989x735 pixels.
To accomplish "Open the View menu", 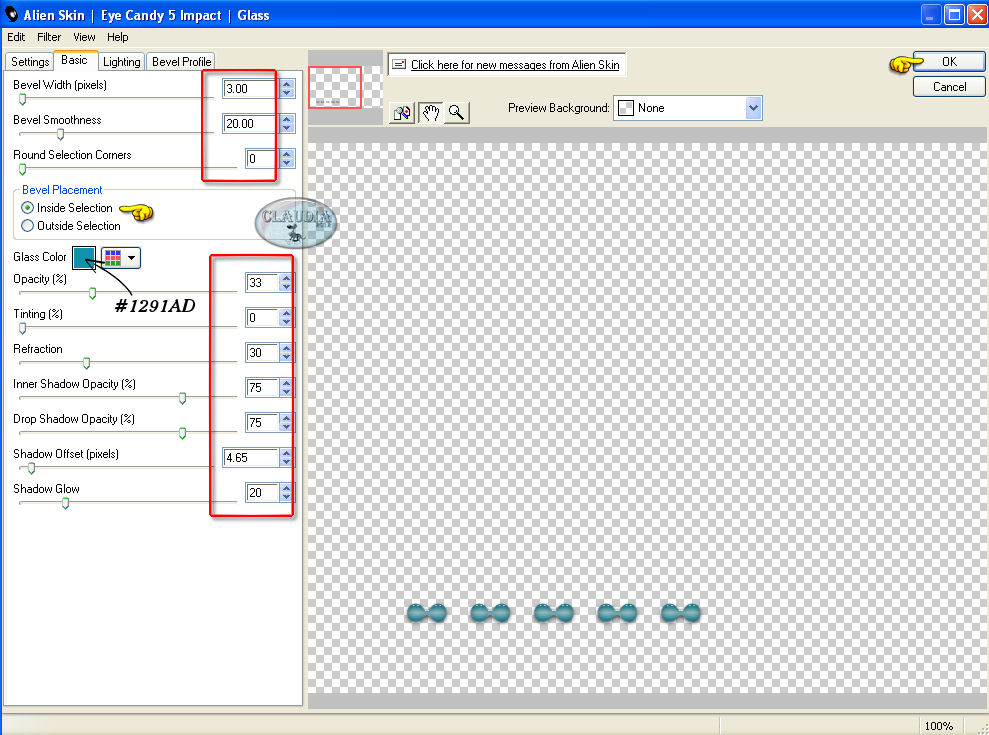I will pyautogui.click(x=84, y=37).
